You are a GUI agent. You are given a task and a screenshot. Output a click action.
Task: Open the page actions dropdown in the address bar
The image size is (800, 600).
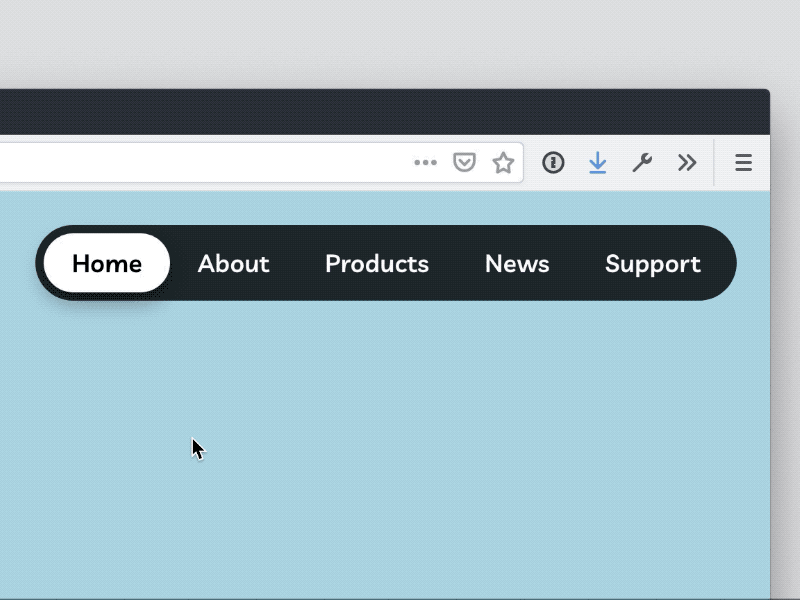click(x=425, y=162)
